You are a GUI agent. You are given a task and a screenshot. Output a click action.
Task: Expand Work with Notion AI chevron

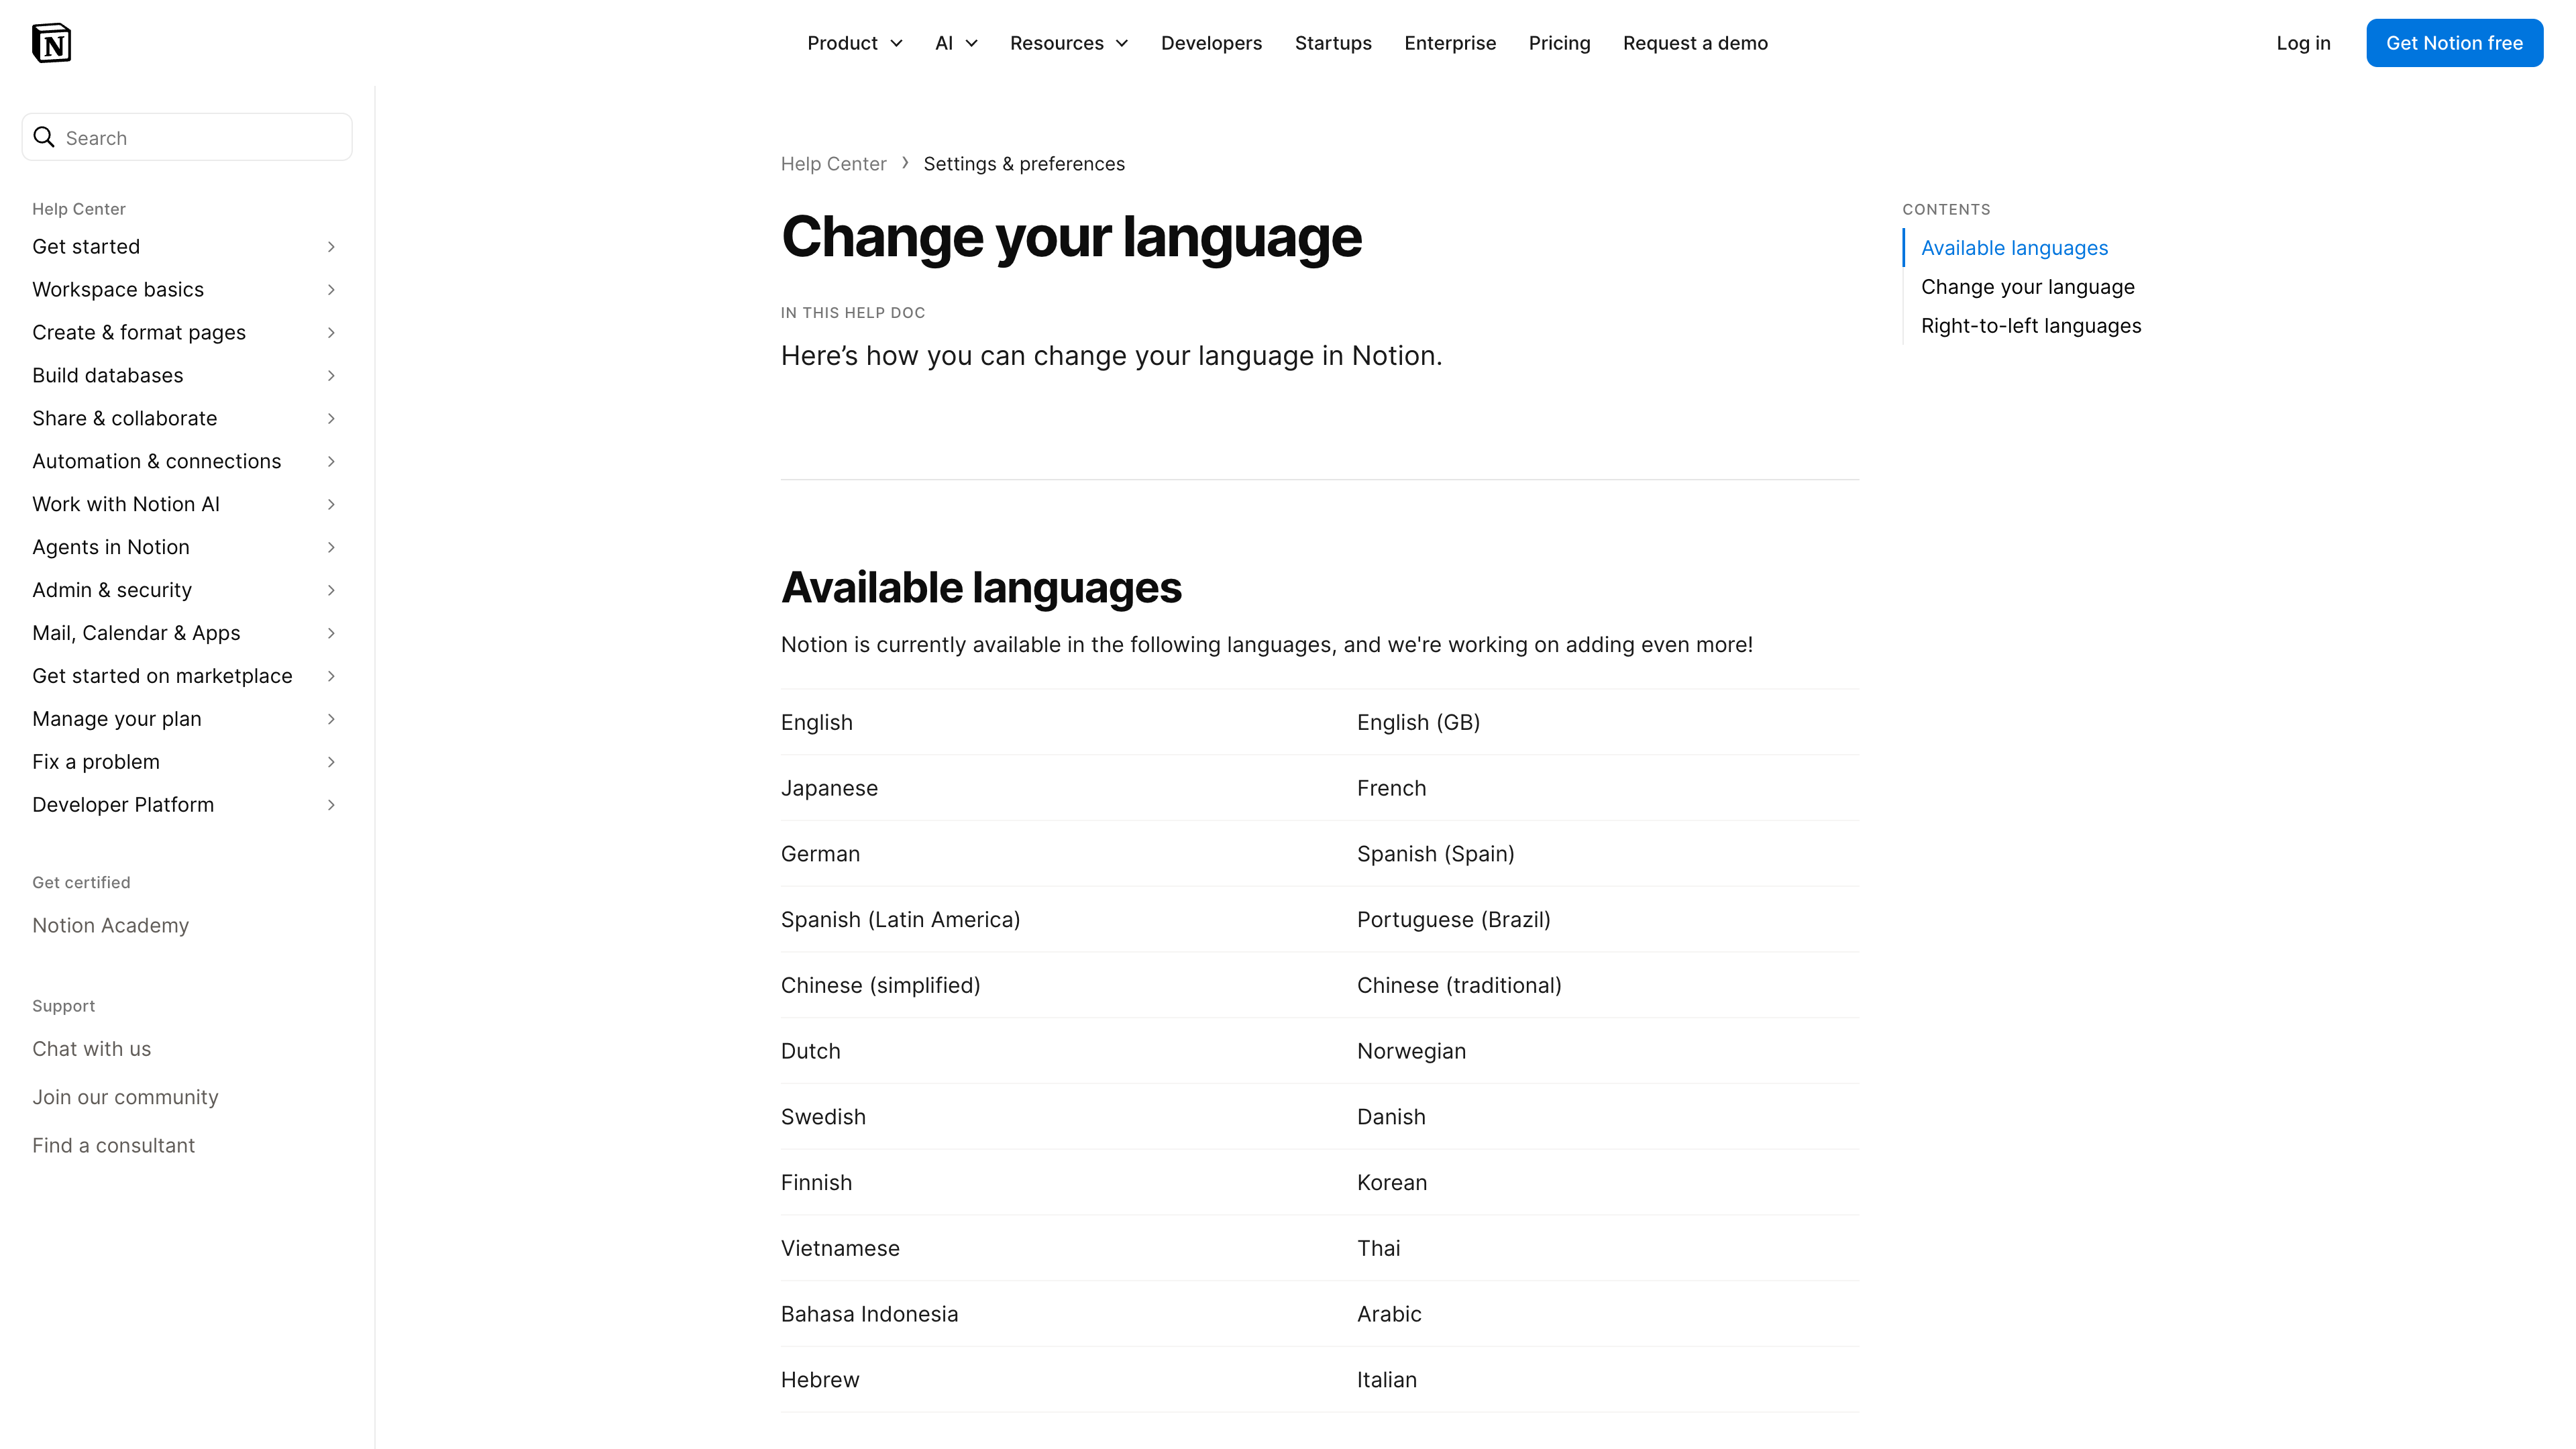[331, 505]
